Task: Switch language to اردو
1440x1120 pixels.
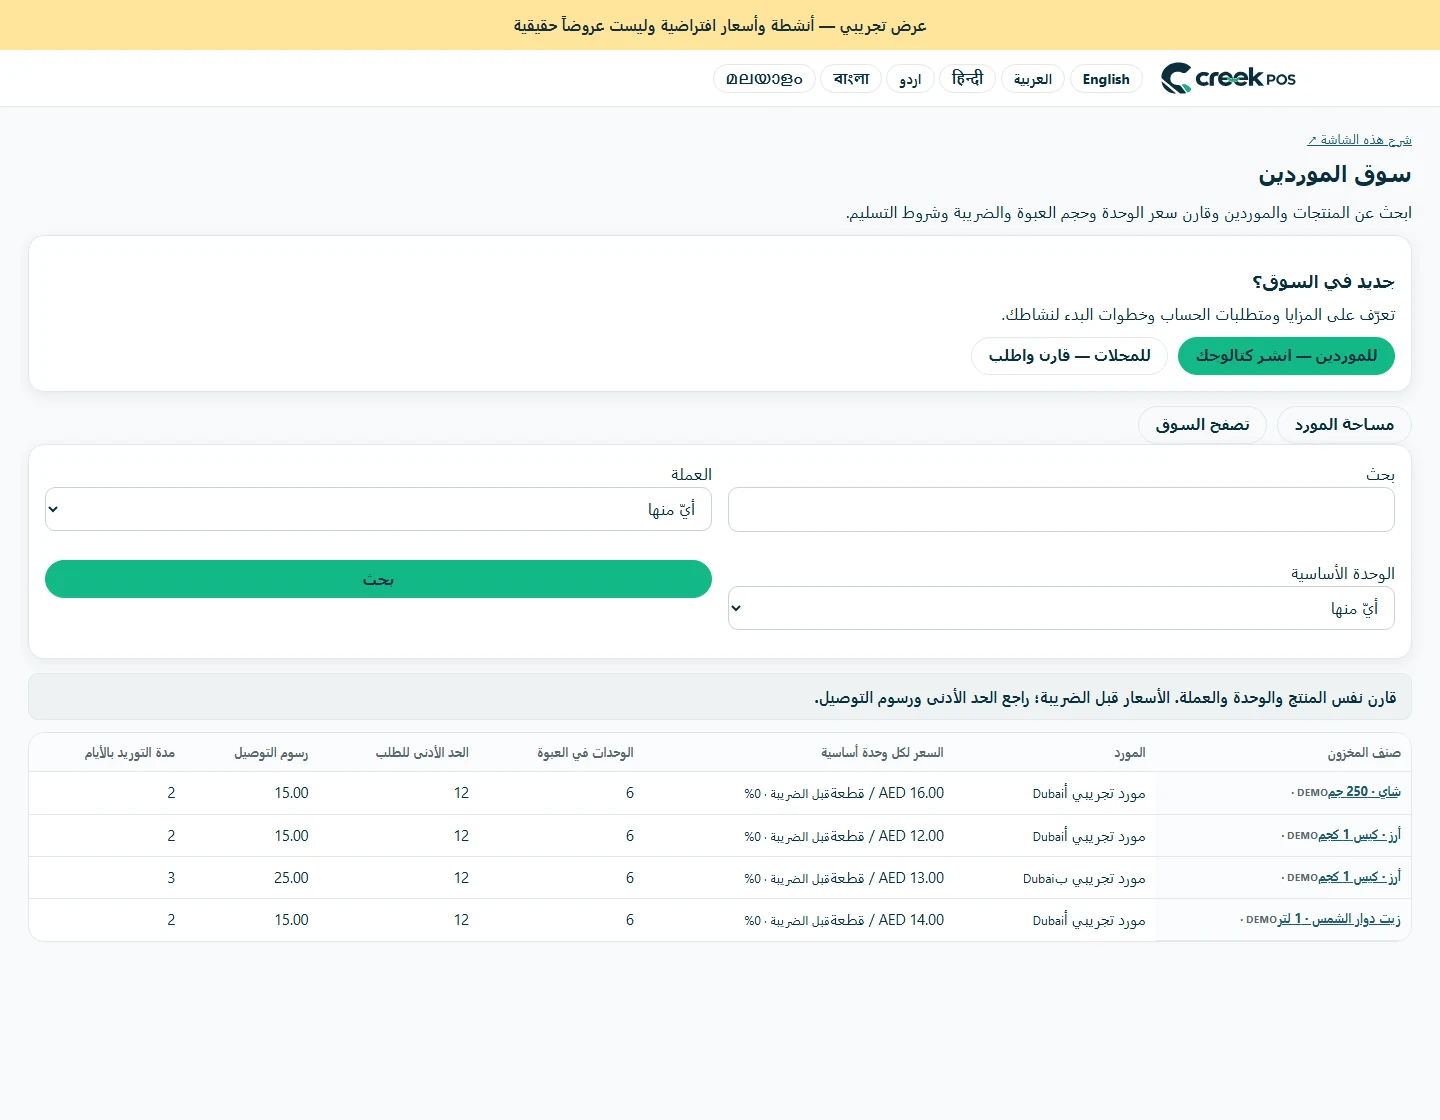Action: point(910,79)
